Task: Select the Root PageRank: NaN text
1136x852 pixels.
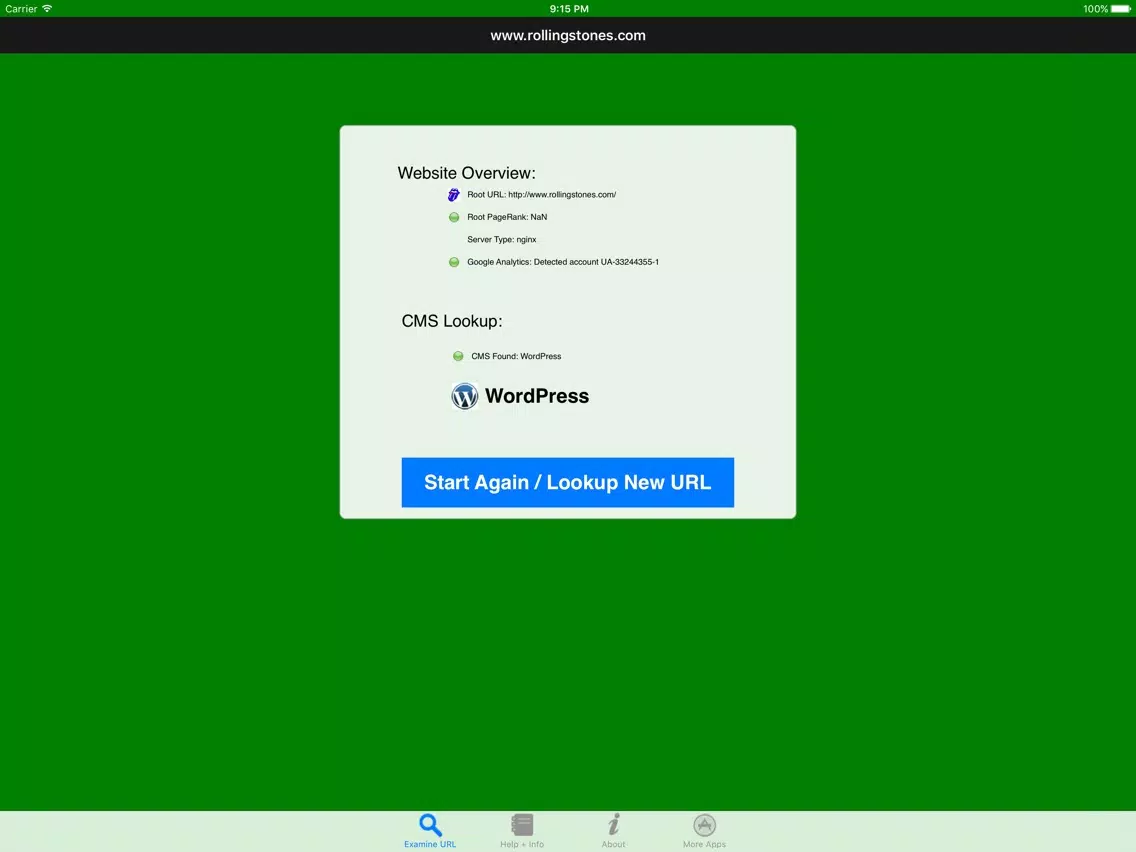Action: point(507,217)
